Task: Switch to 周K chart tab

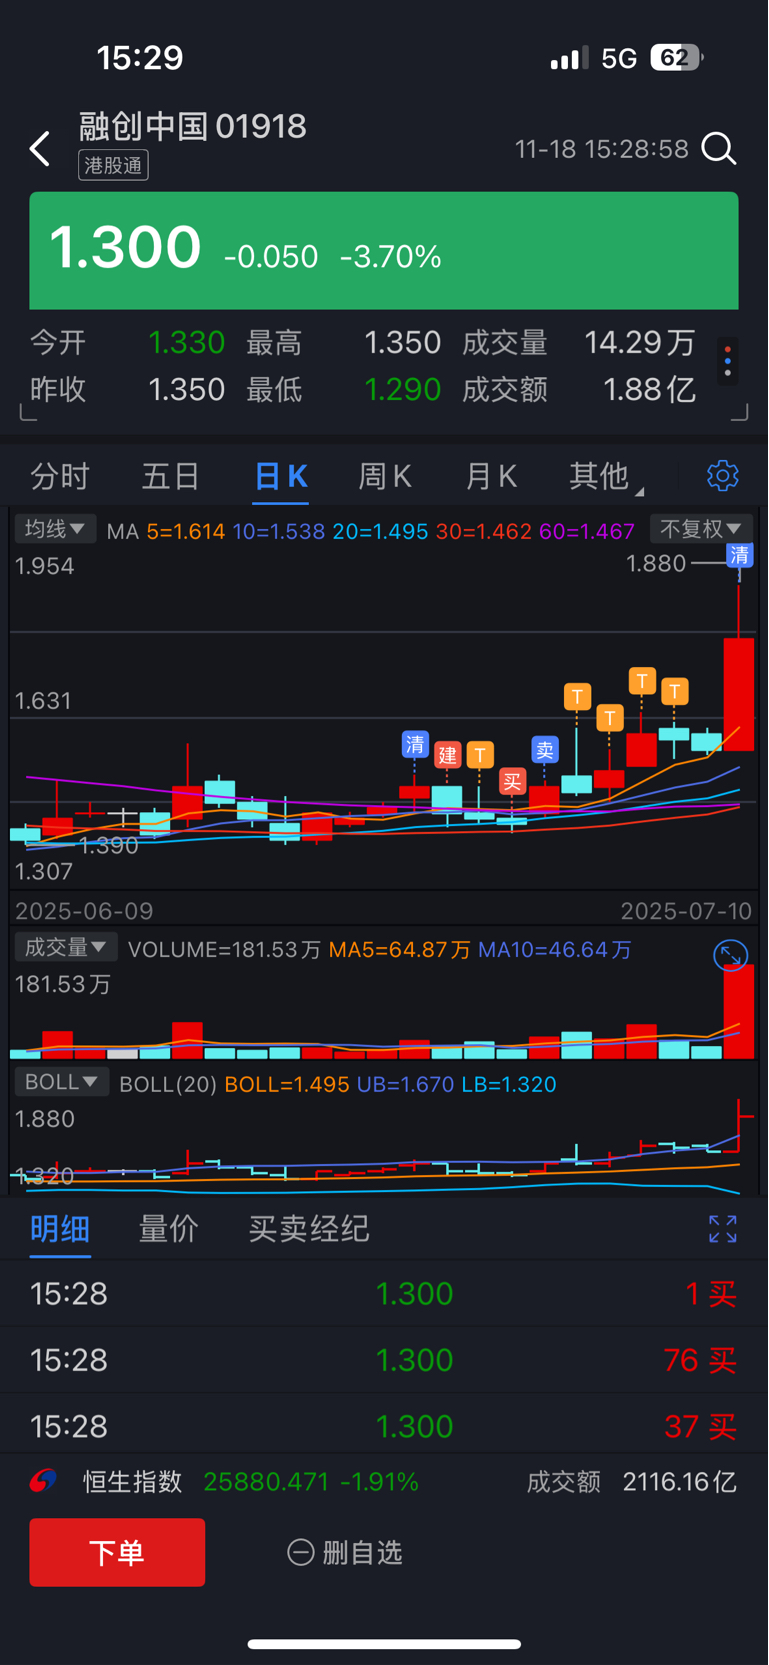Action: 385,476
